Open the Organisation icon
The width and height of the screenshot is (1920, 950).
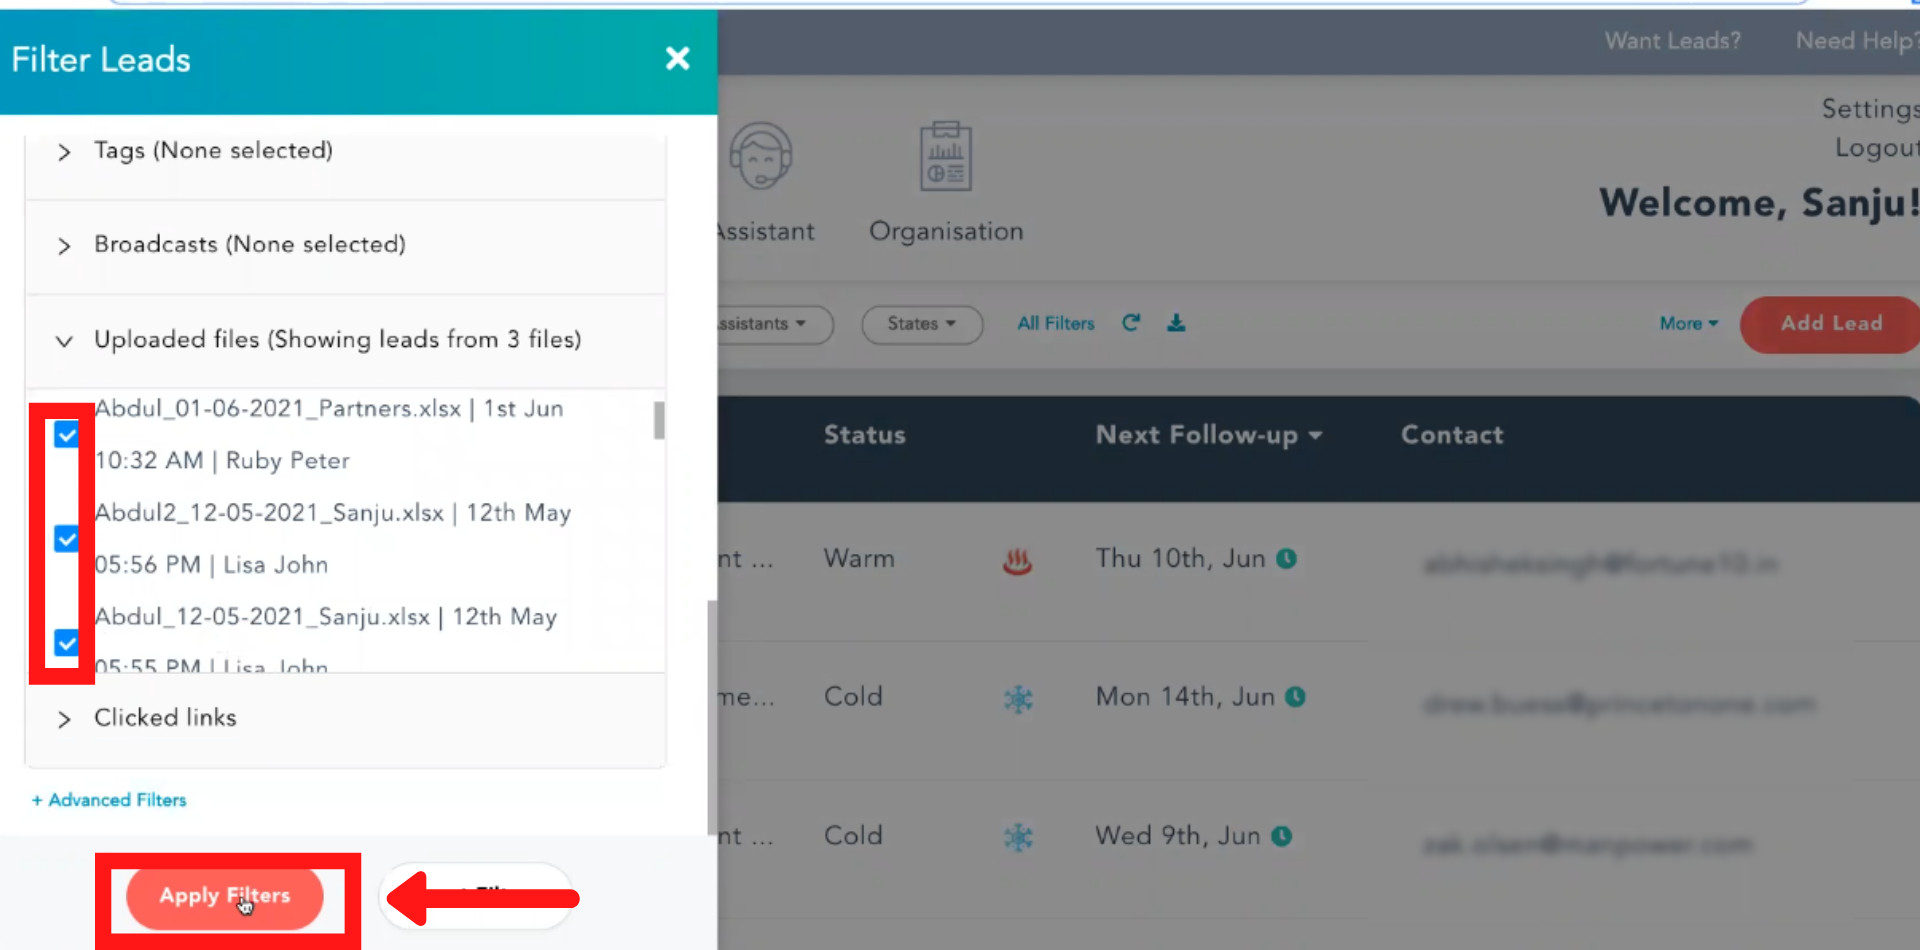pos(945,158)
